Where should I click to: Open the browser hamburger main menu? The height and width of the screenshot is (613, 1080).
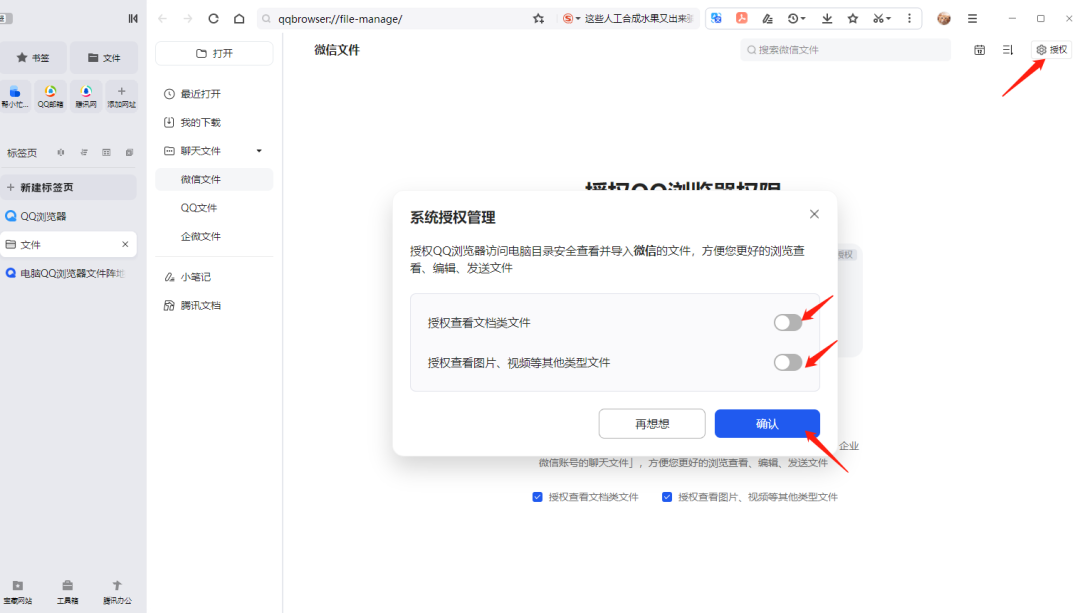[973, 19]
